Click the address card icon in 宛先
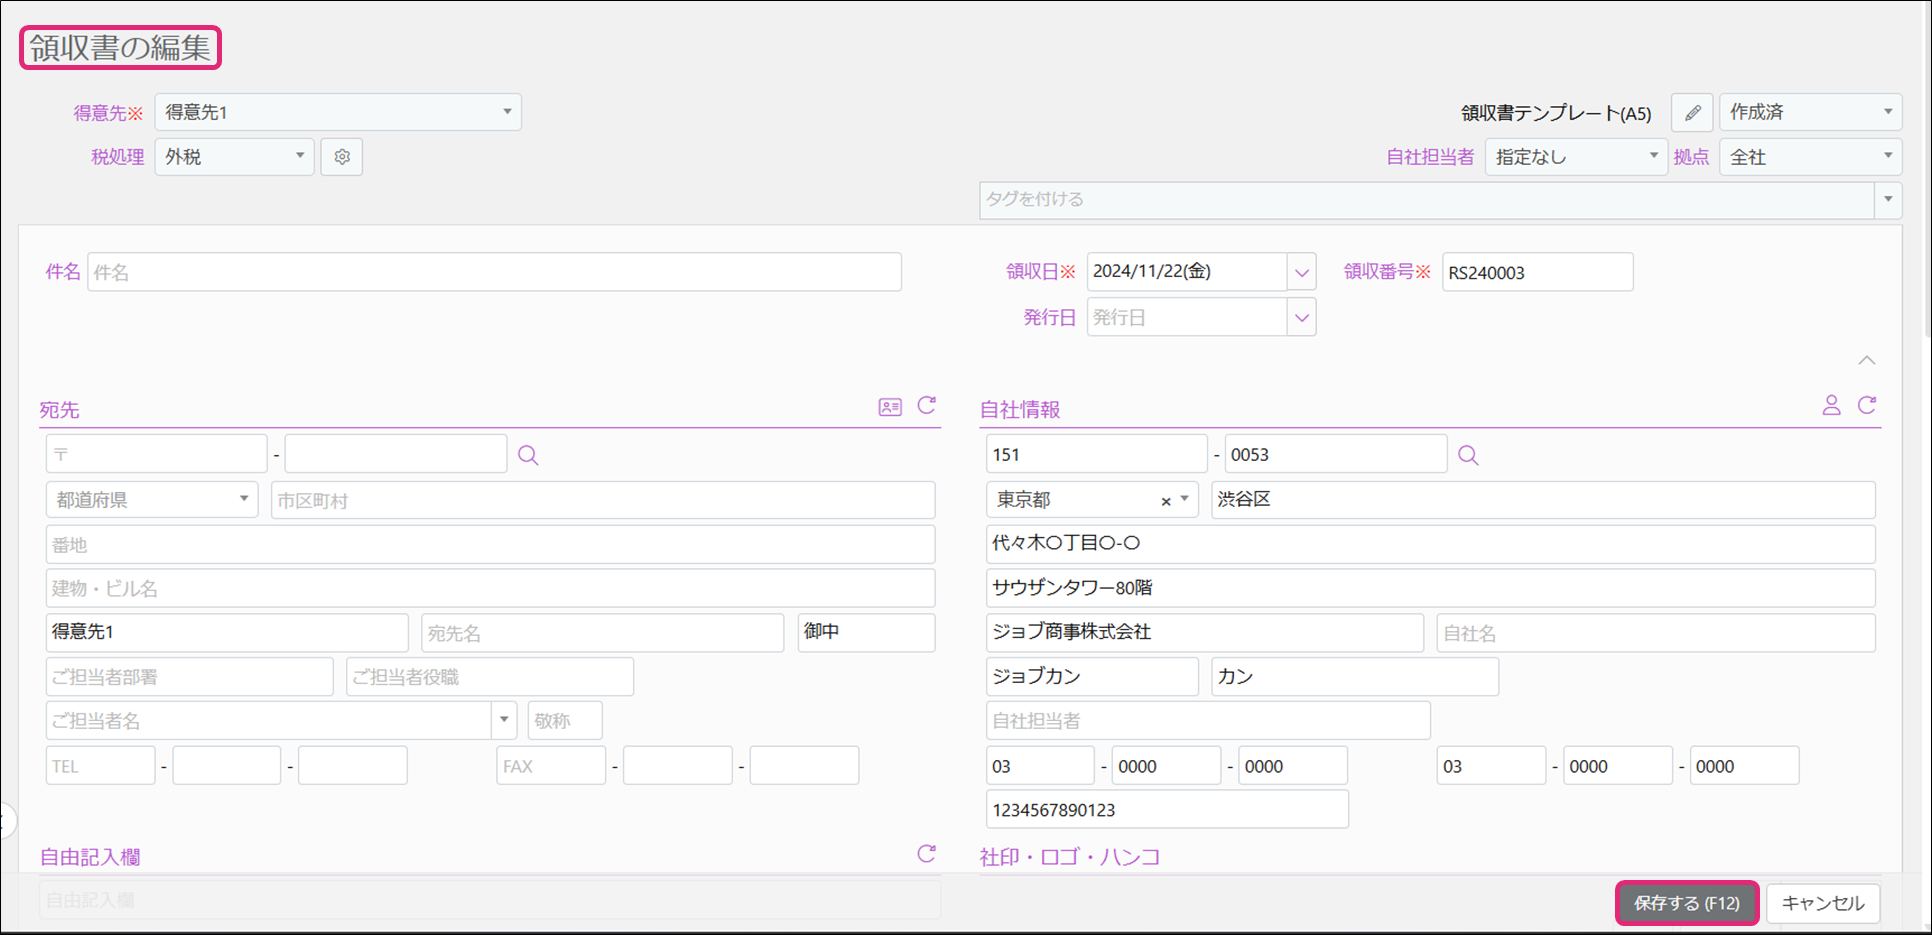This screenshot has width=1932, height=935. [890, 407]
